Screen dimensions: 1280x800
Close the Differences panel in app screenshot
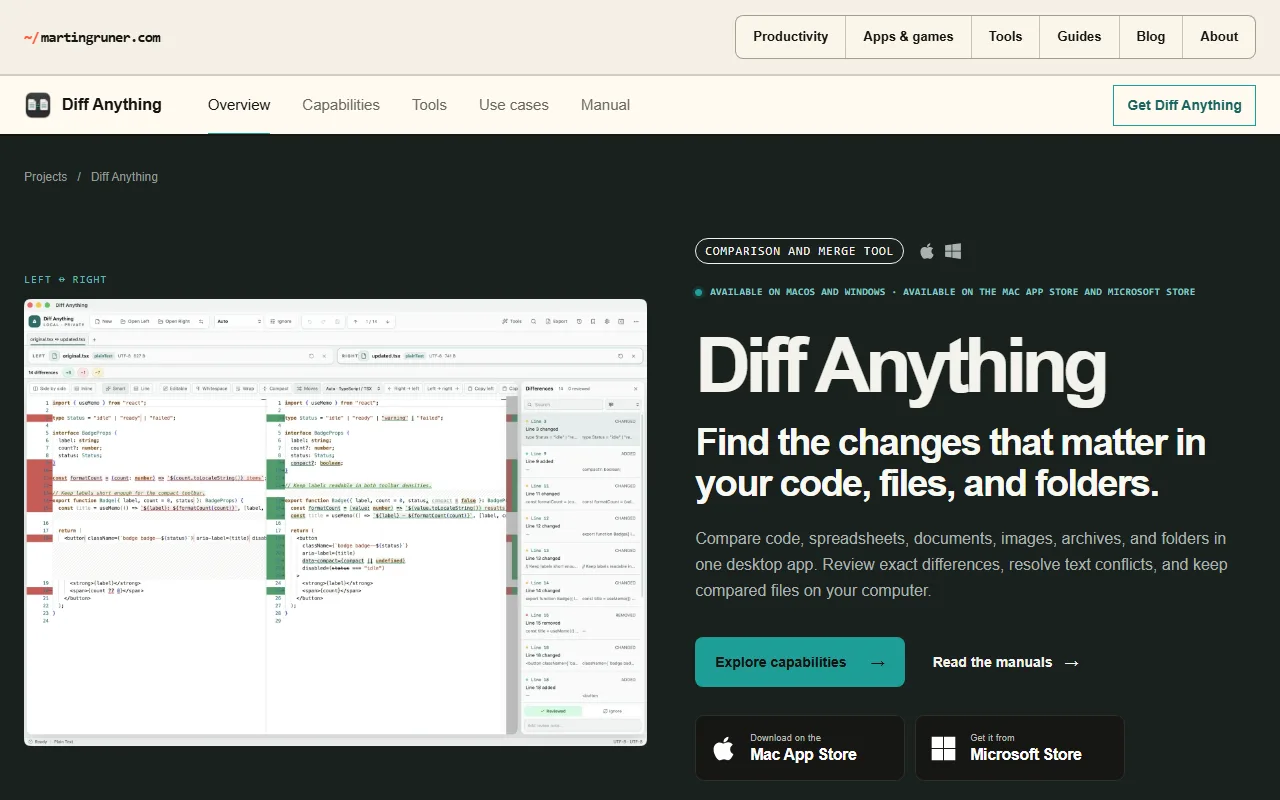[635, 388]
